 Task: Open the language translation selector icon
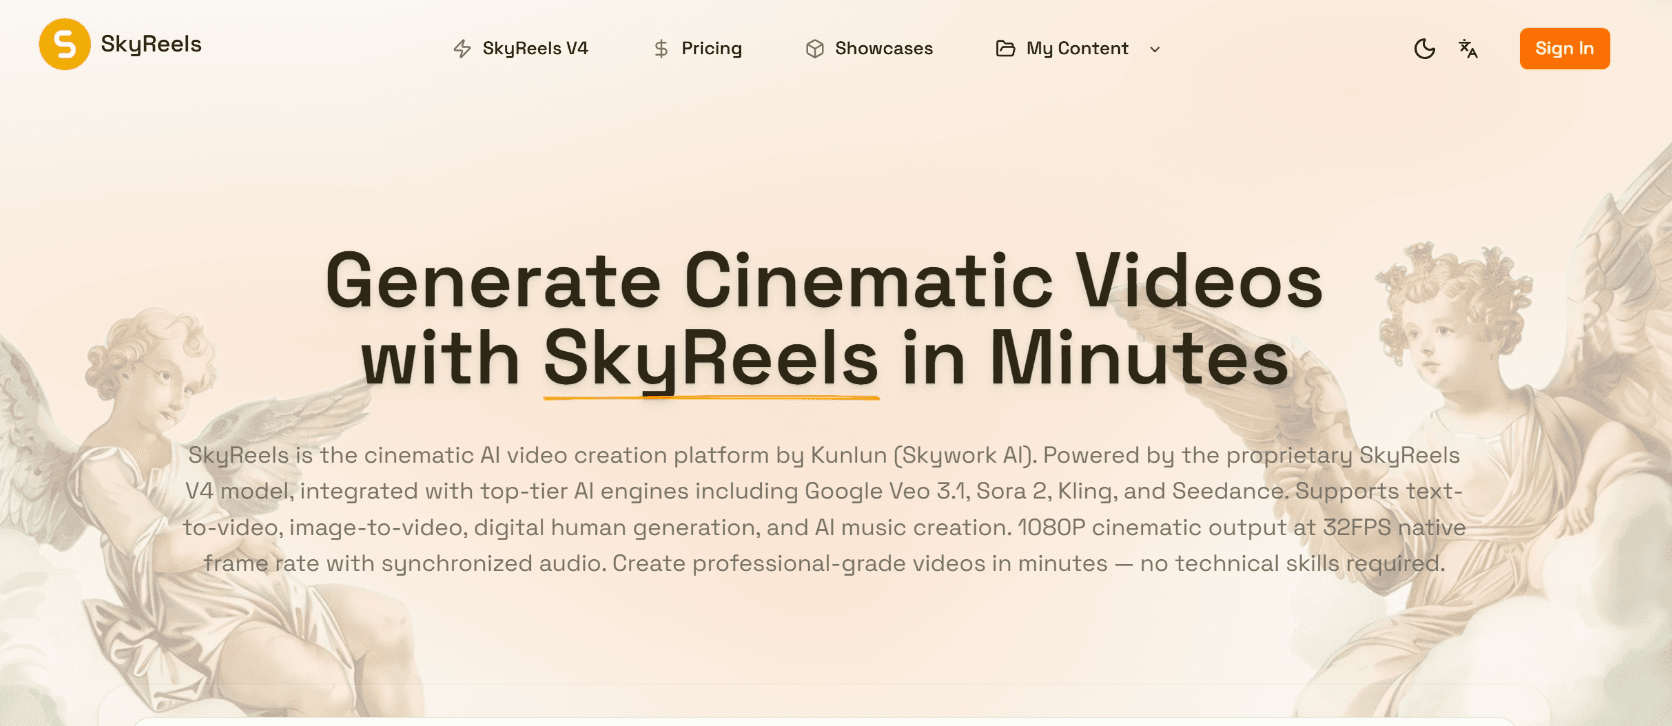[1468, 49]
